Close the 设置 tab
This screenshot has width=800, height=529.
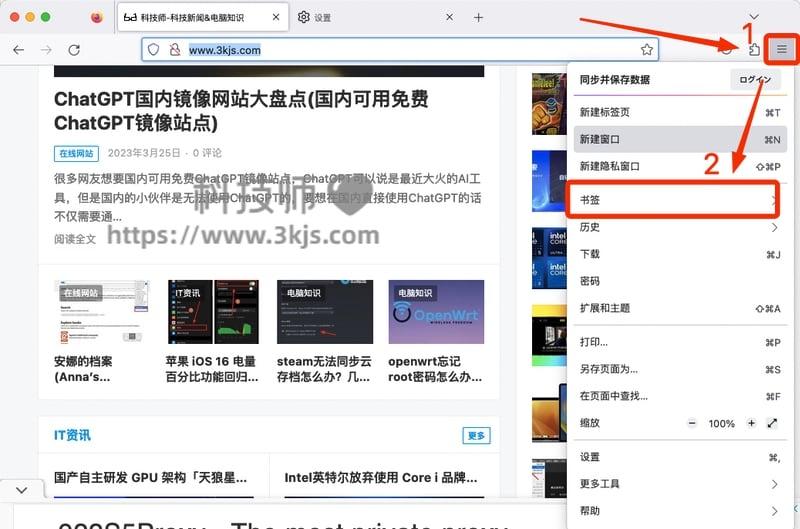pyautogui.click(x=449, y=17)
